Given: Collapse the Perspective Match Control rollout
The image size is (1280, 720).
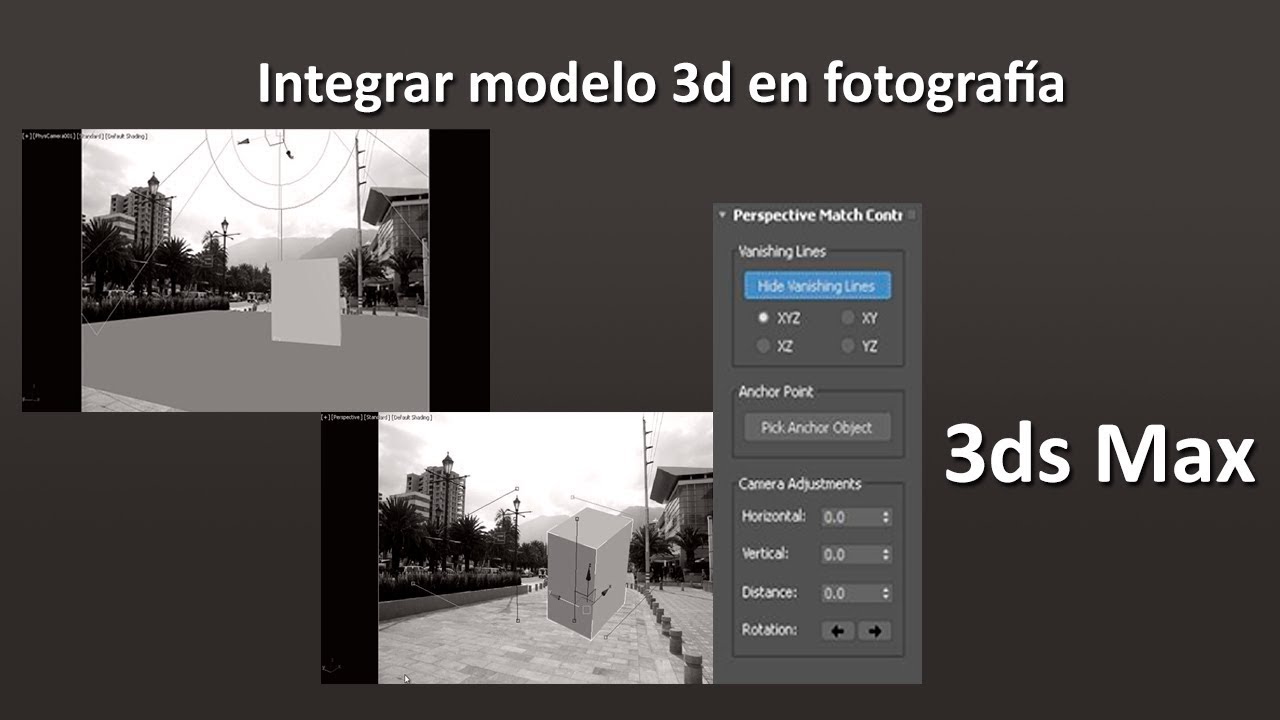Looking at the screenshot, I should tap(722, 215).
